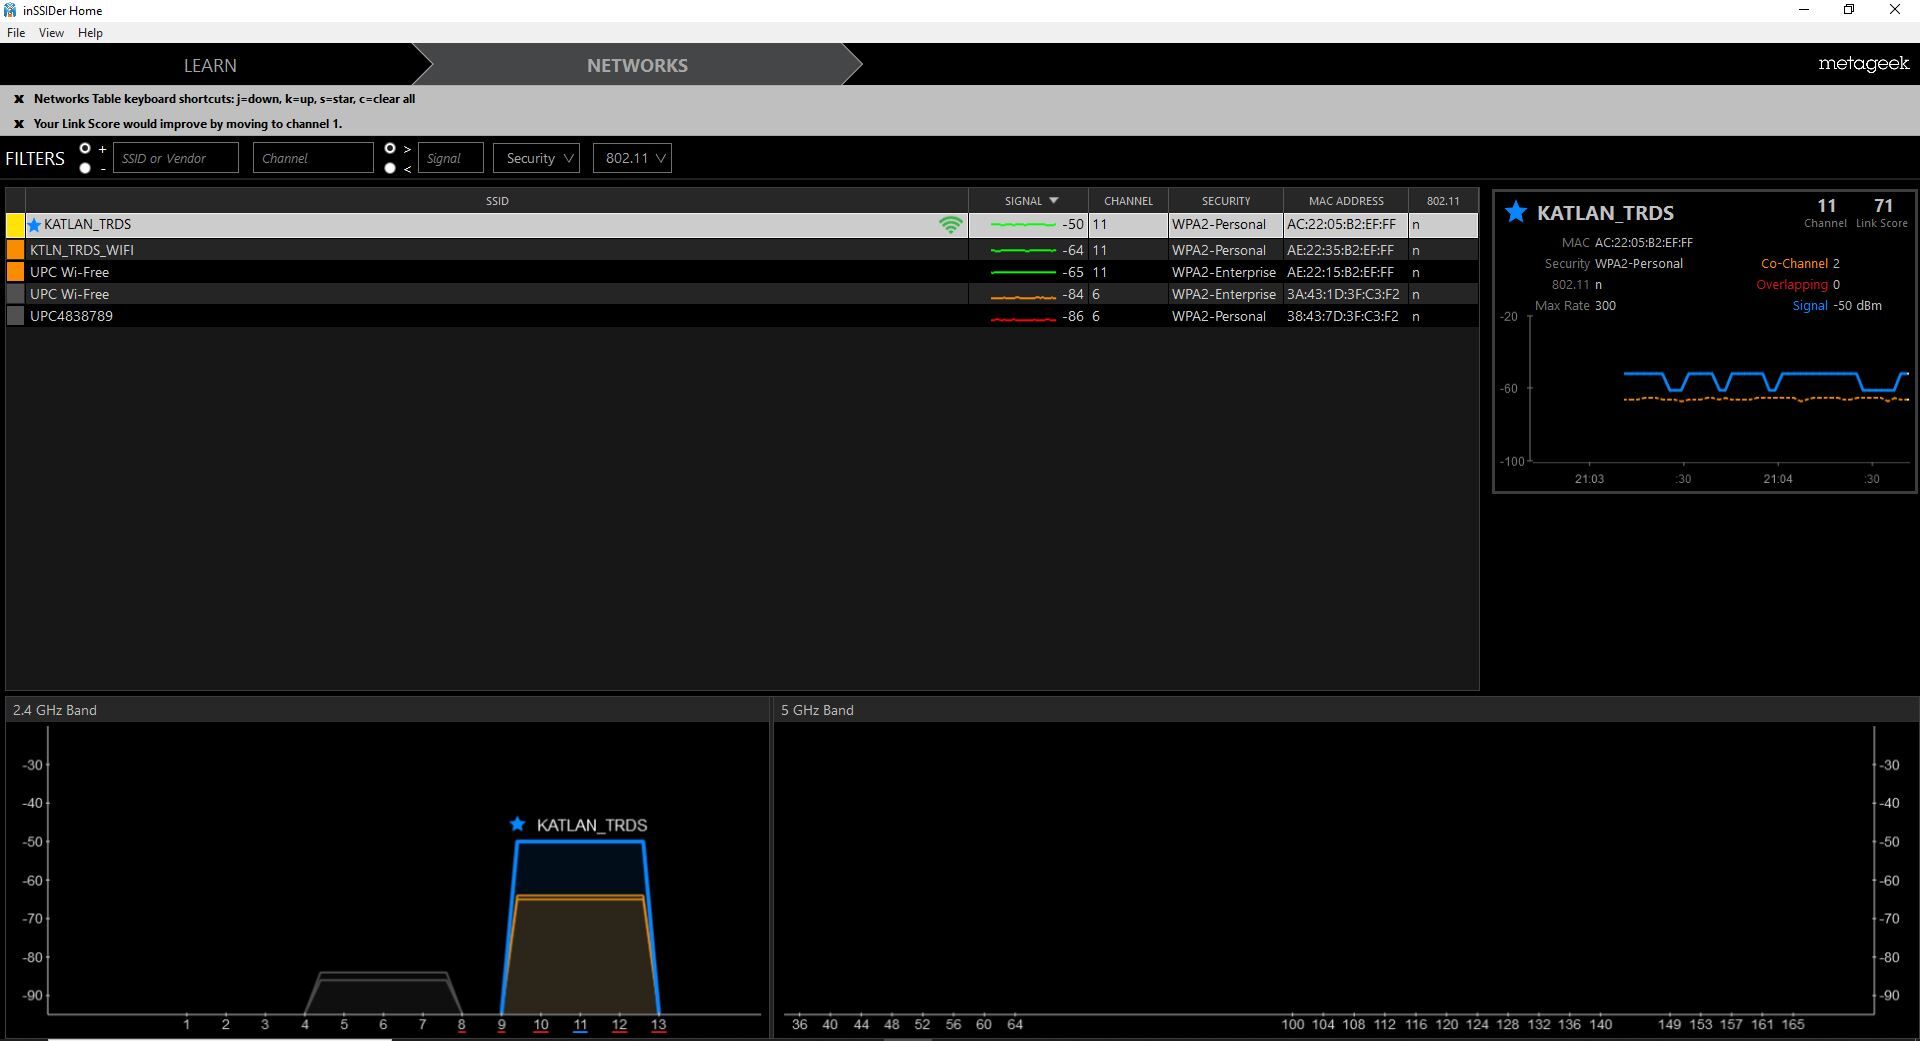Screen dimensions: 1920x1041
Task: Sort table by SECURITY column header
Action: pos(1226,201)
